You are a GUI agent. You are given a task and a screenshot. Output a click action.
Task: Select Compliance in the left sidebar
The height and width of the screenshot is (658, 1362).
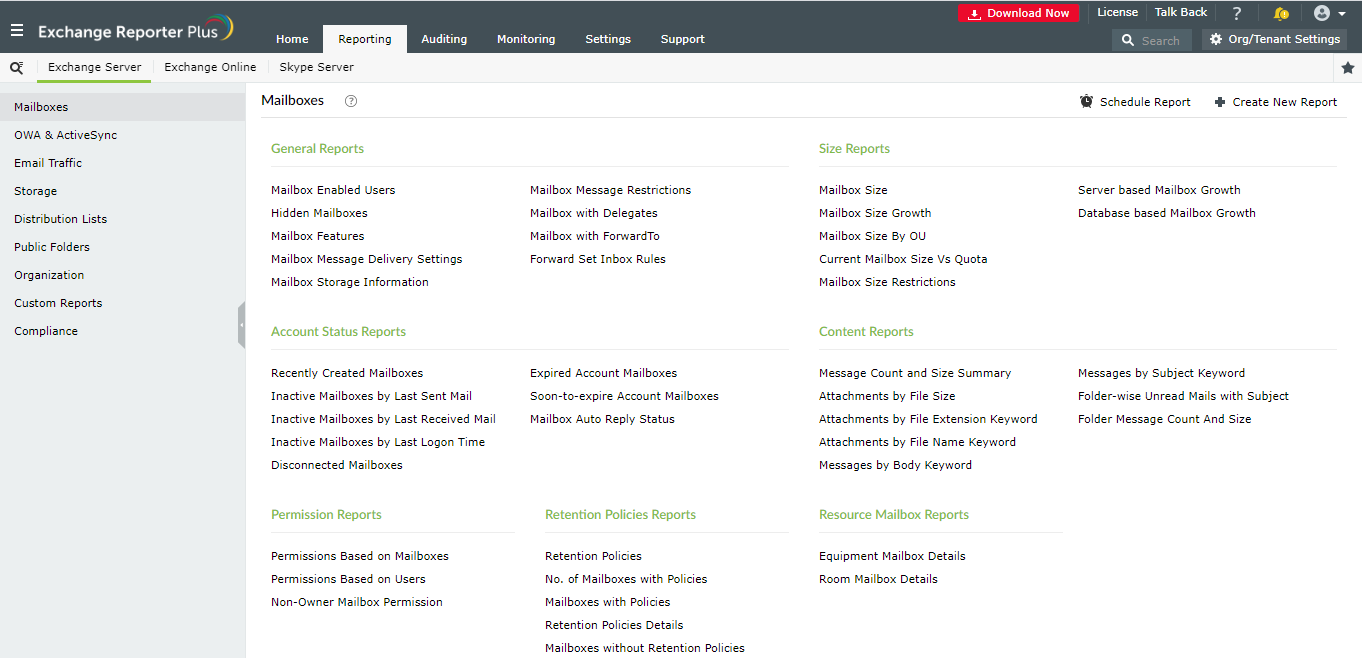click(x=45, y=330)
